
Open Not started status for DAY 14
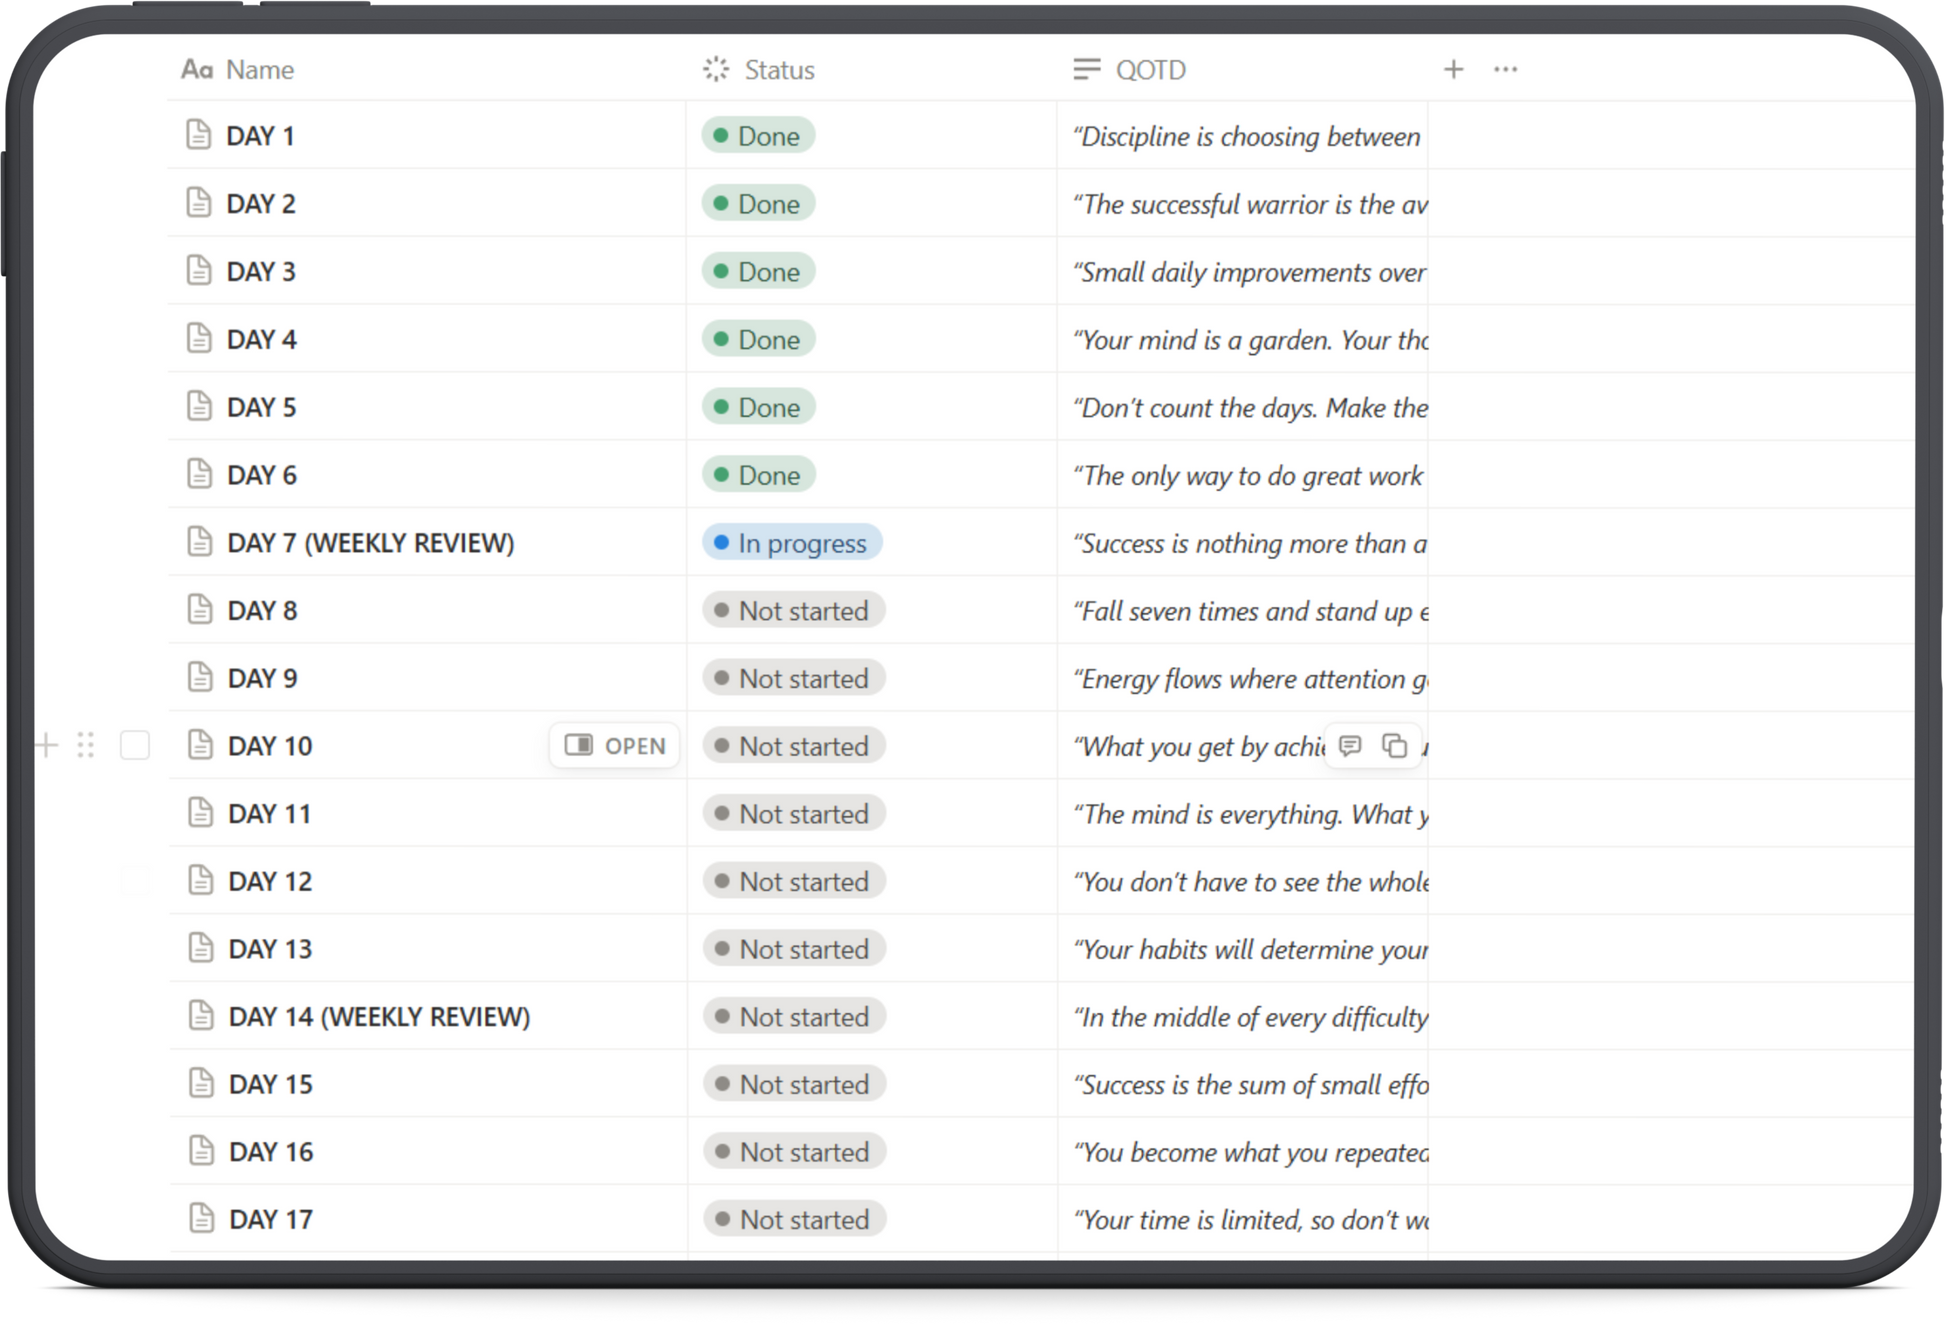[x=794, y=1016]
